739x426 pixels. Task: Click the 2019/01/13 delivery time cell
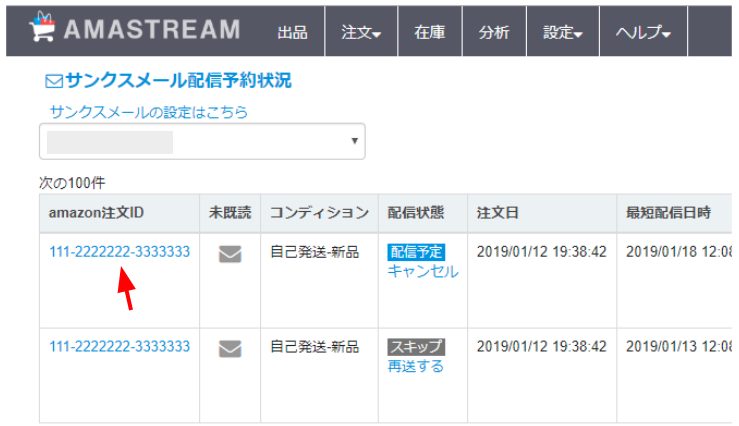point(679,347)
